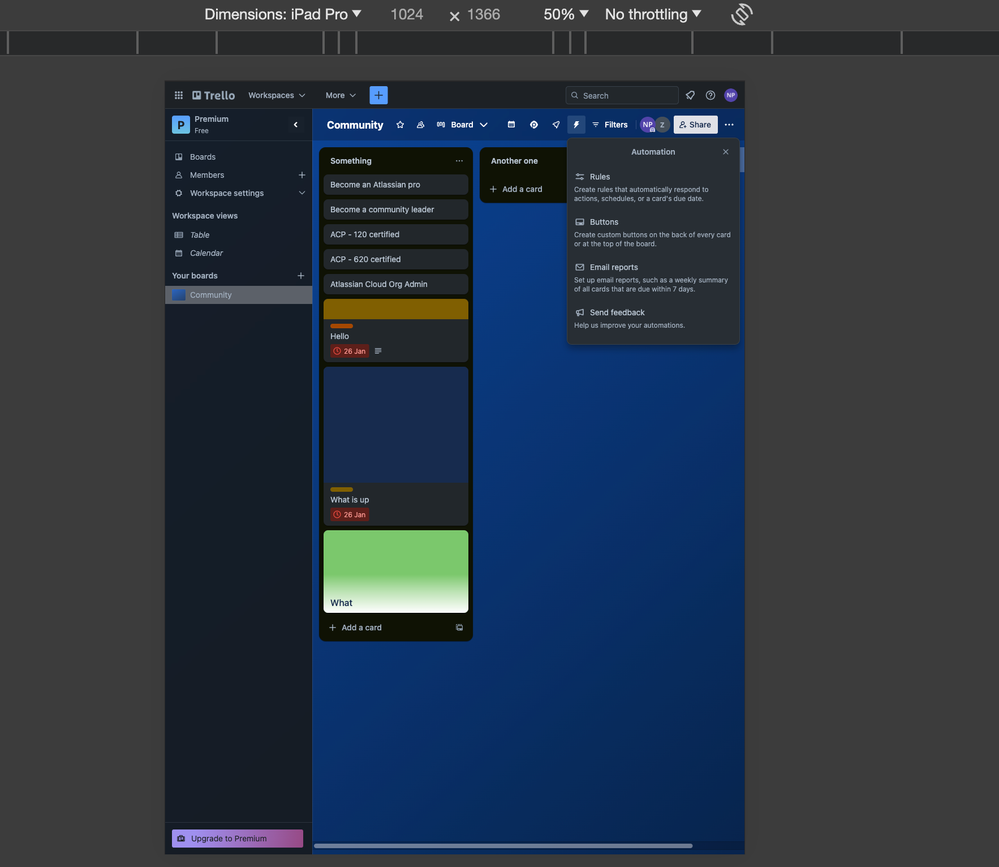Collapse the sidebar using the chevron

pyautogui.click(x=295, y=125)
